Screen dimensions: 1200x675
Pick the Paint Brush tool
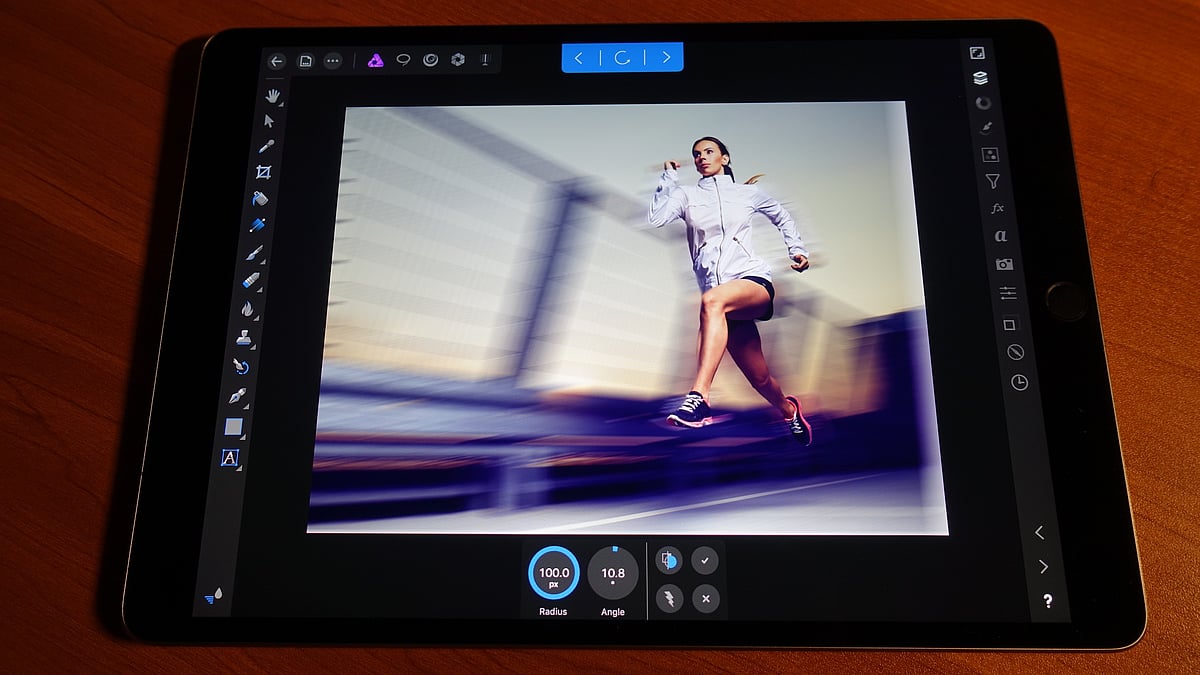click(x=255, y=253)
